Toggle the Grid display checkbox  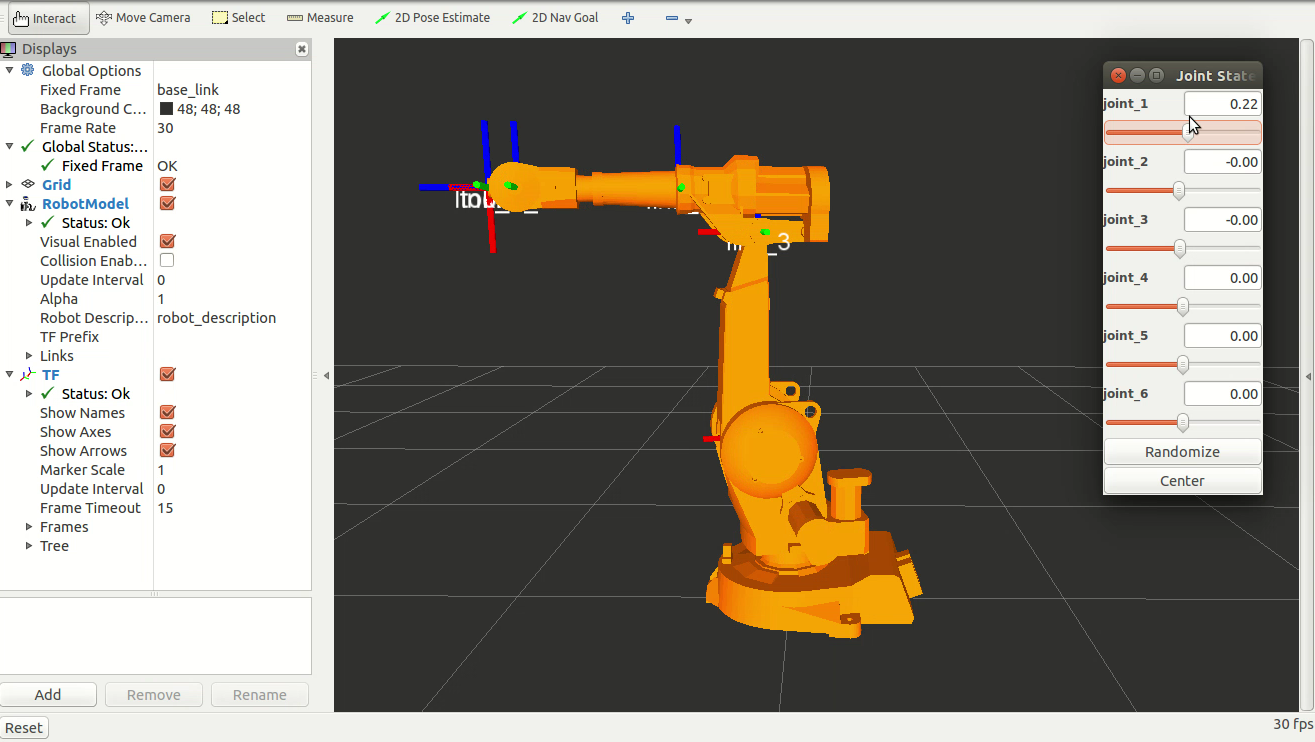(167, 185)
